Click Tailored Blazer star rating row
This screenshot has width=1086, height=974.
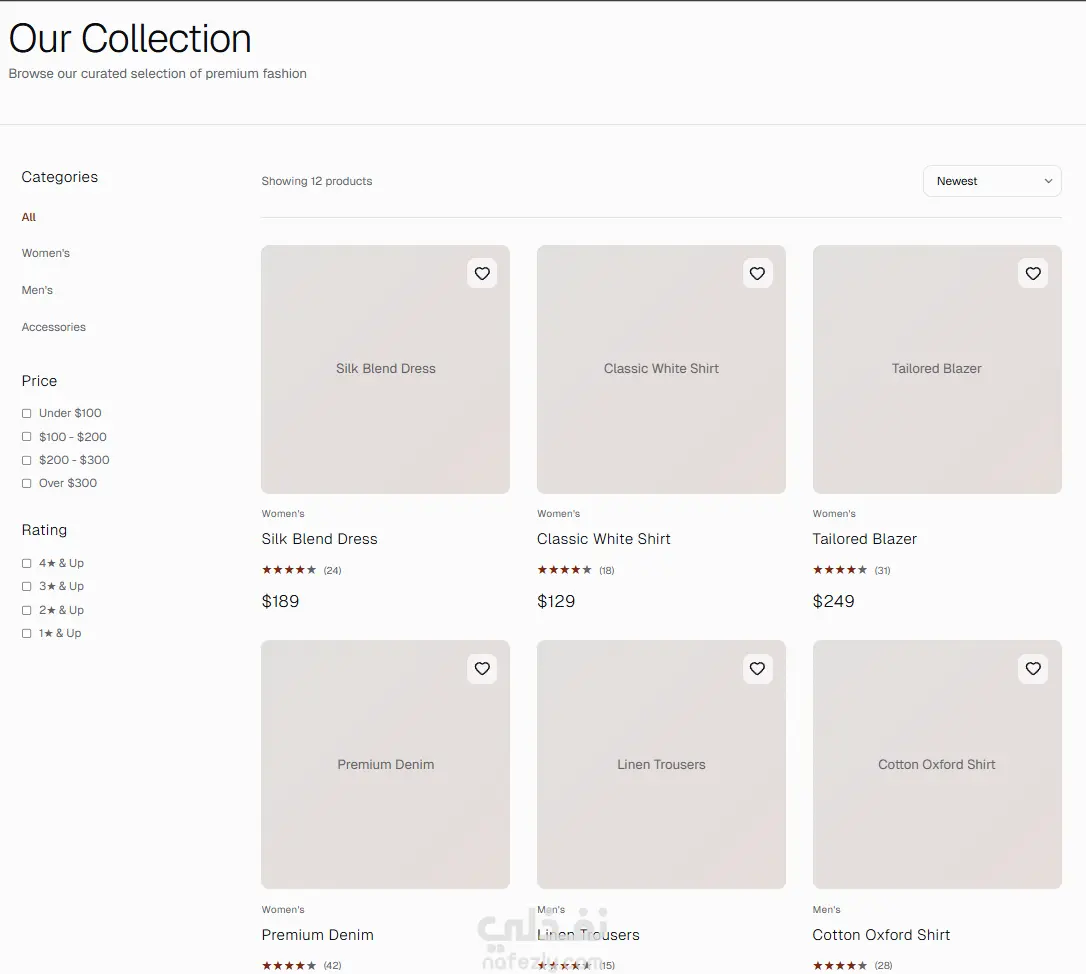pos(840,570)
